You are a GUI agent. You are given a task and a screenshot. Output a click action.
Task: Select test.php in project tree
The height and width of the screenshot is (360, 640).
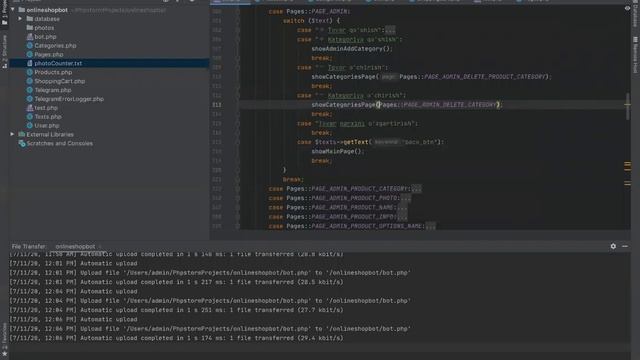coord(46,108)
